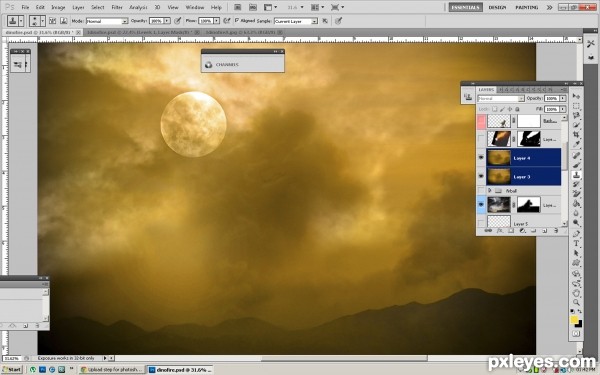Select the Rectangular Marquee tool
This screenshot has width=600, height=375.
[x=576, y=106]
